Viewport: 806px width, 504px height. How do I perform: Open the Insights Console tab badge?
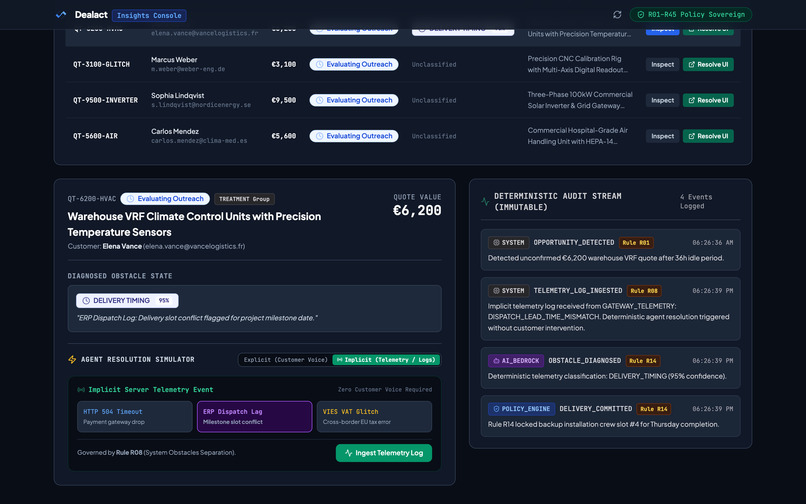(149, 15)
